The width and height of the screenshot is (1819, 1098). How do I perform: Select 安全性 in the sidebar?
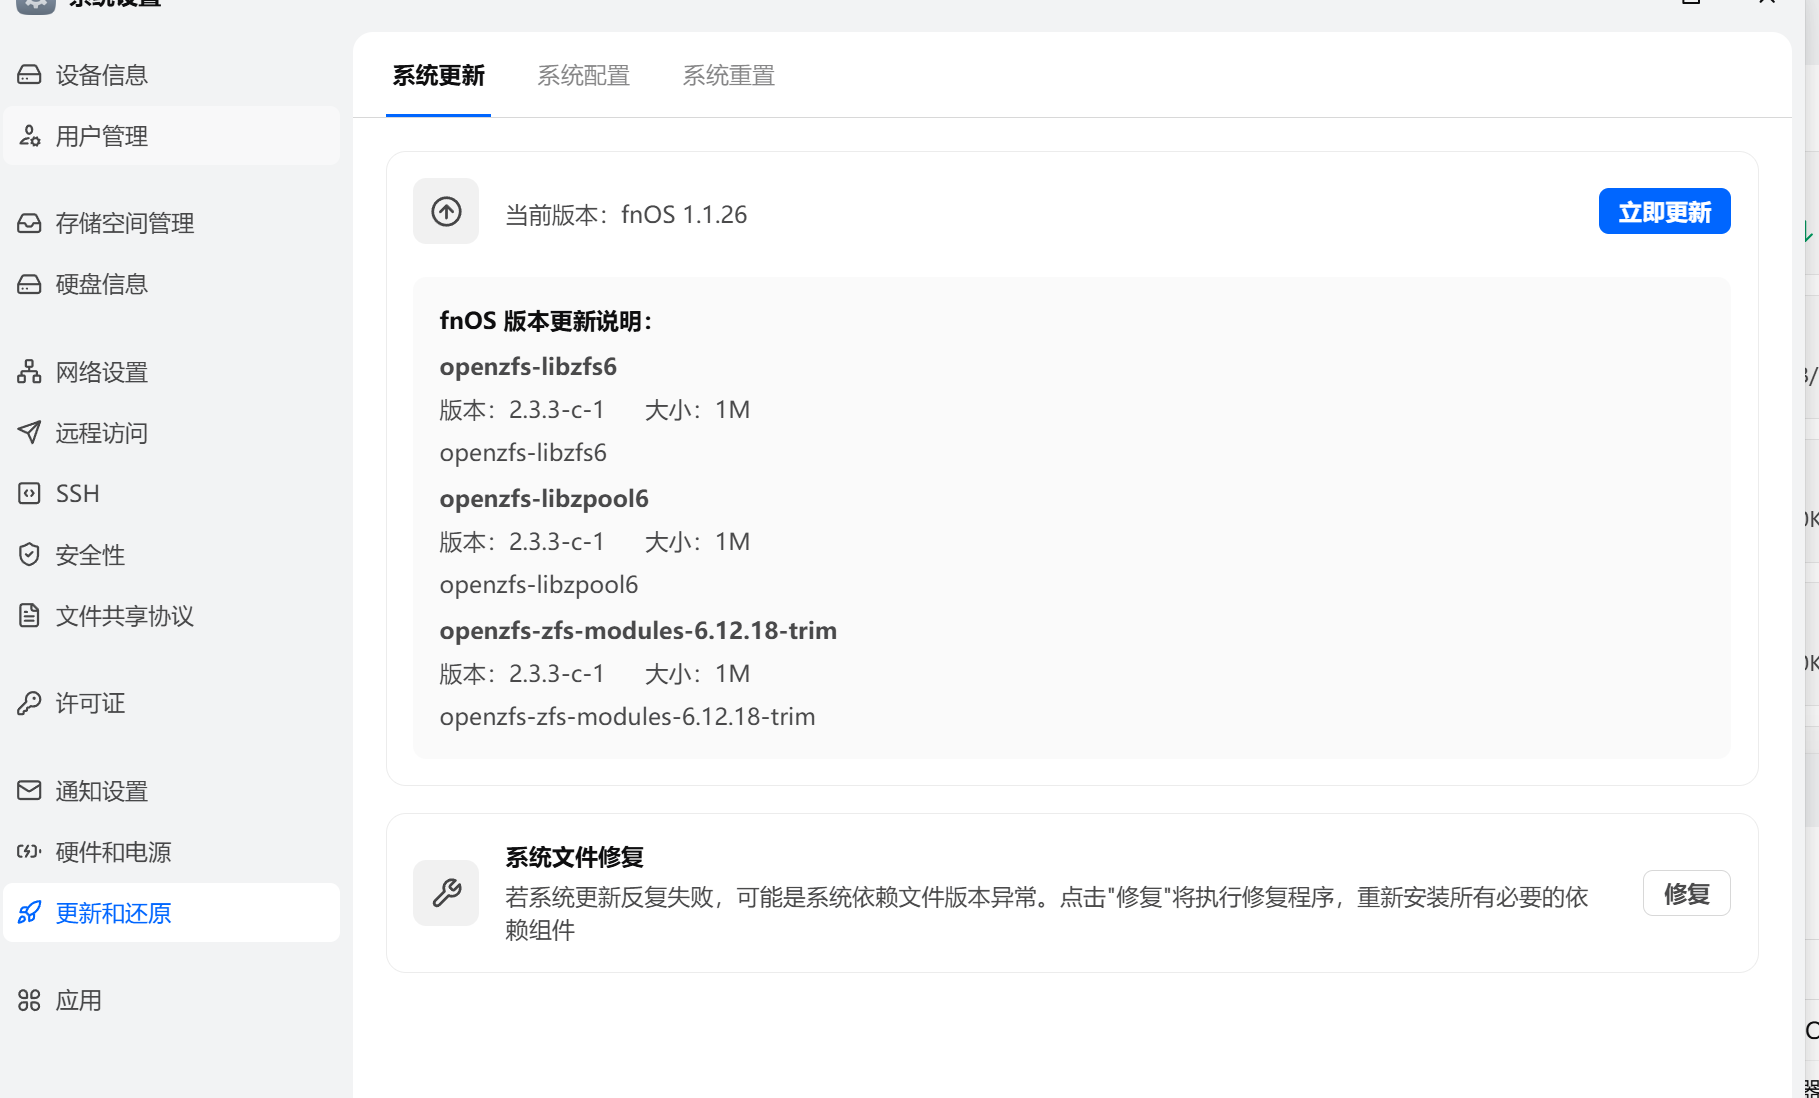[x=171, y=555]
